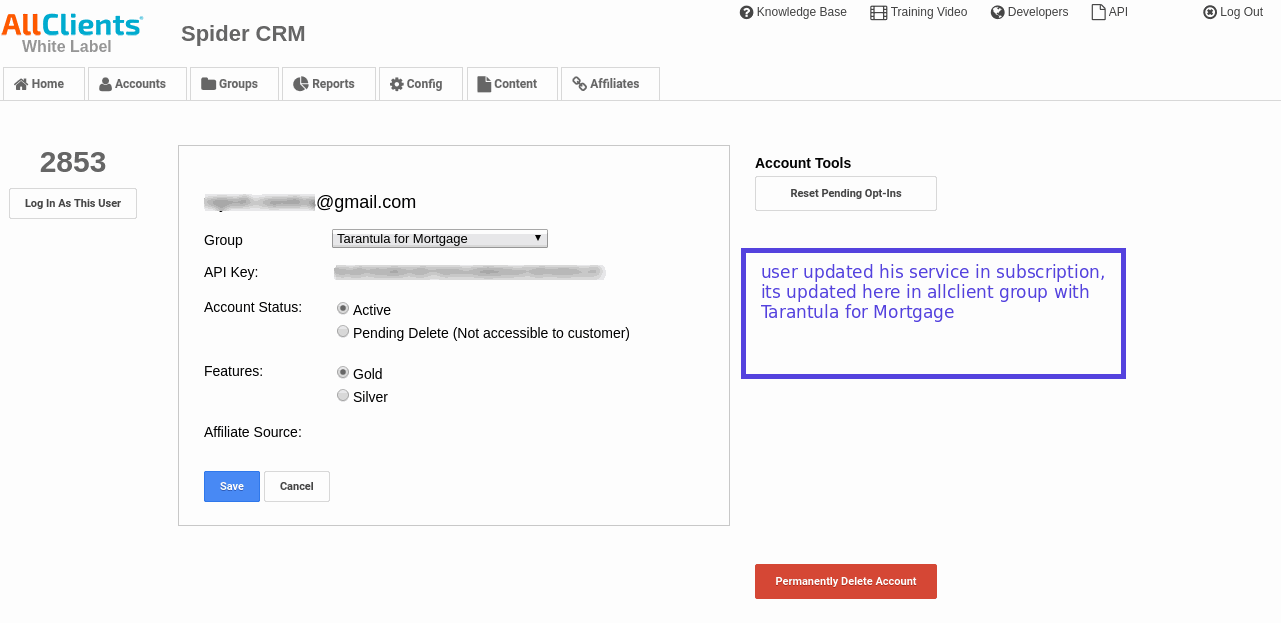This screenshot has height=623, width=1281.
Task: Open the Content tab
Action: [512, 84]
